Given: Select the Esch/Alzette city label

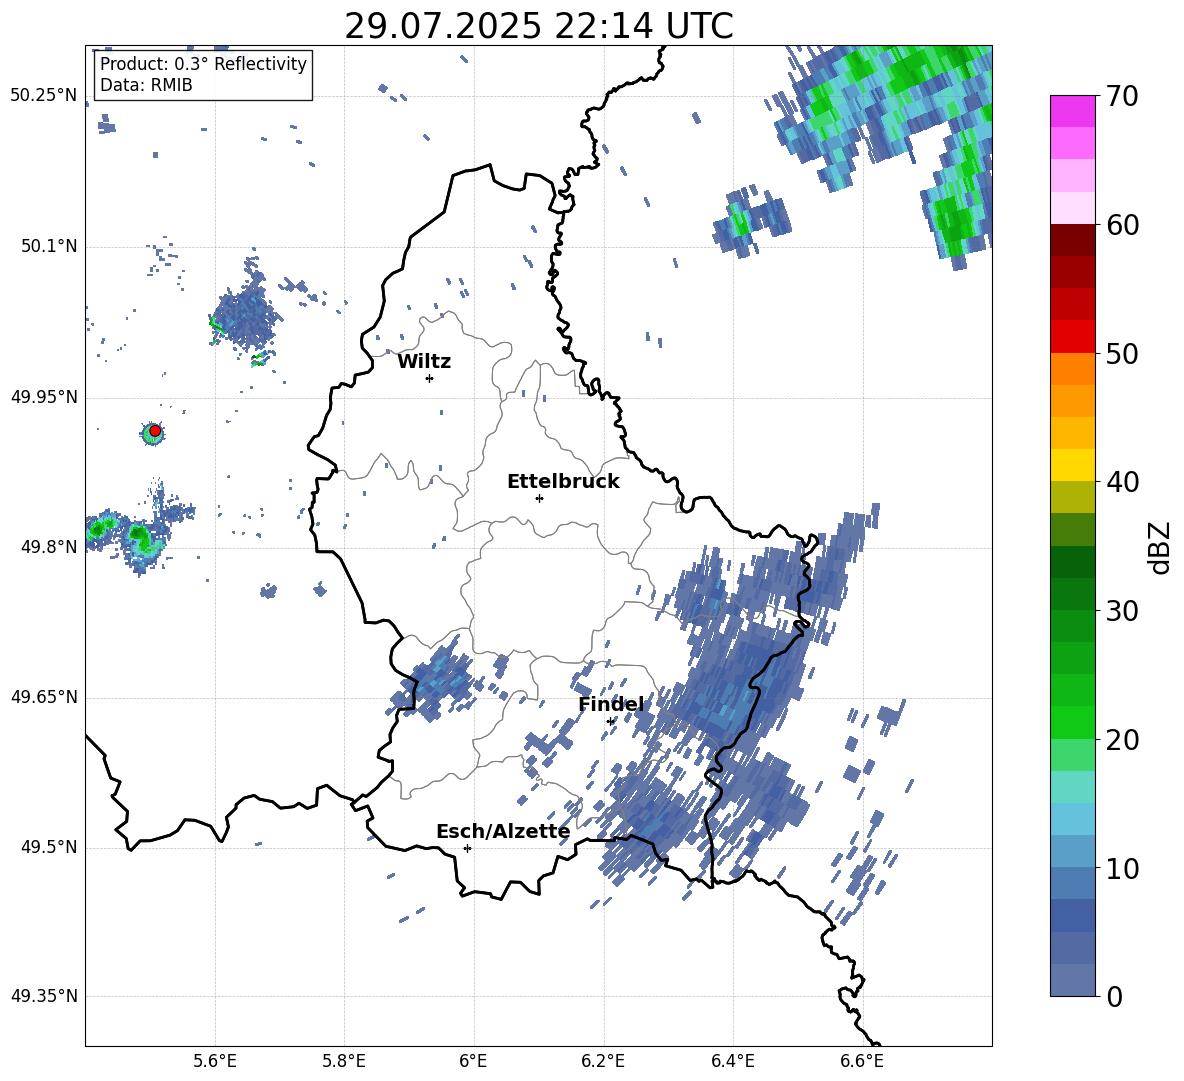Looking at the screenshot, I should click(503, 831).
